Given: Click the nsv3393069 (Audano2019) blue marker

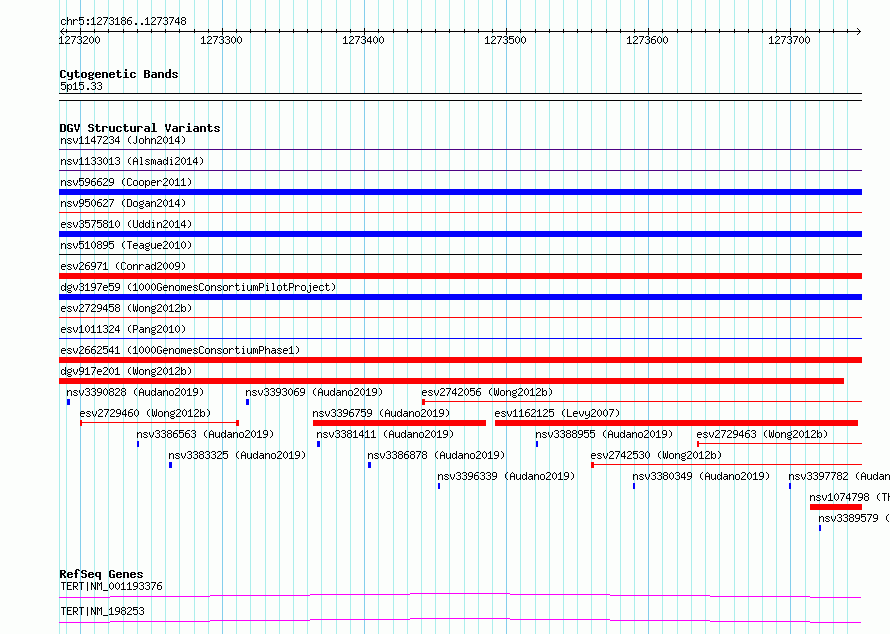Looking at the screenshot, I should point(247,402).
